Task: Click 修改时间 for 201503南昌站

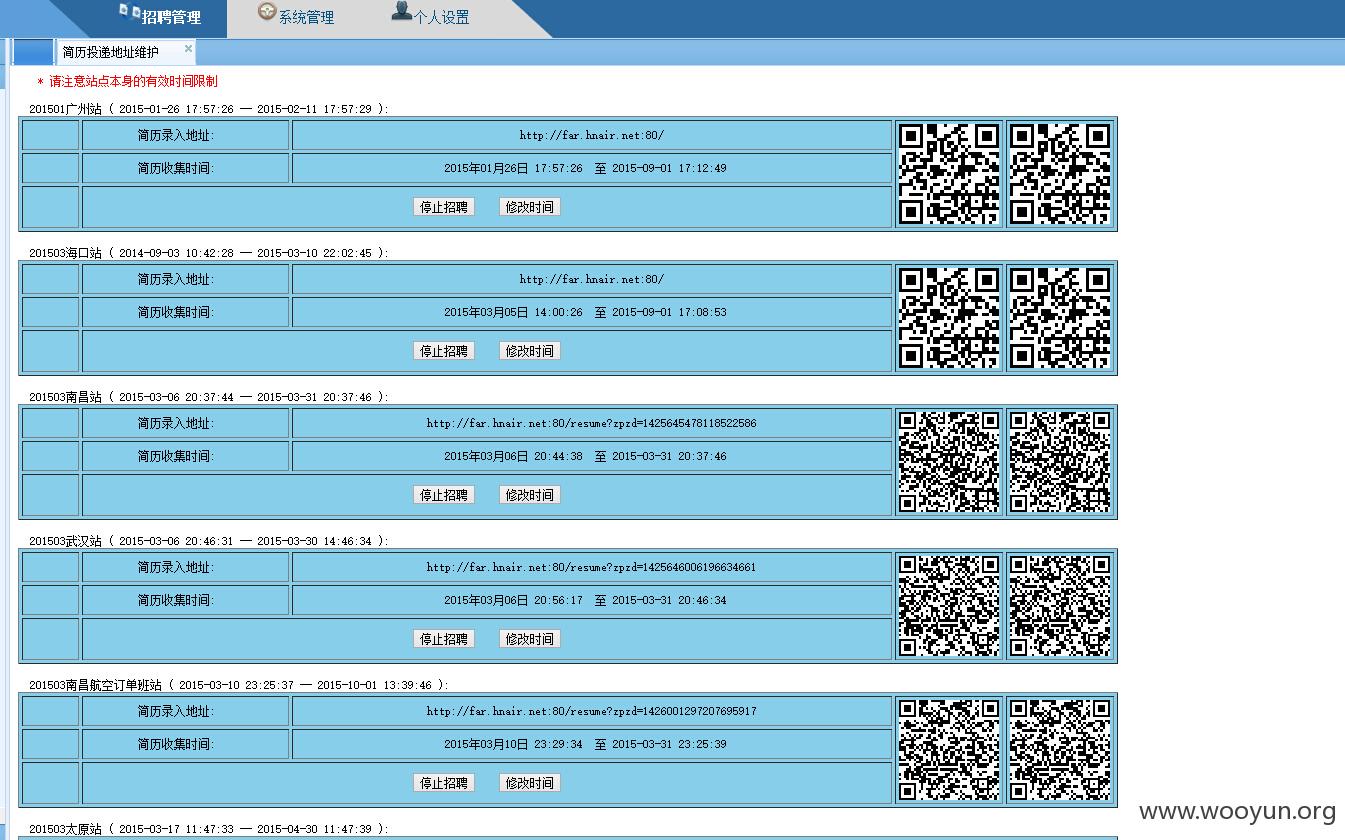Action: tap(530, 495)
